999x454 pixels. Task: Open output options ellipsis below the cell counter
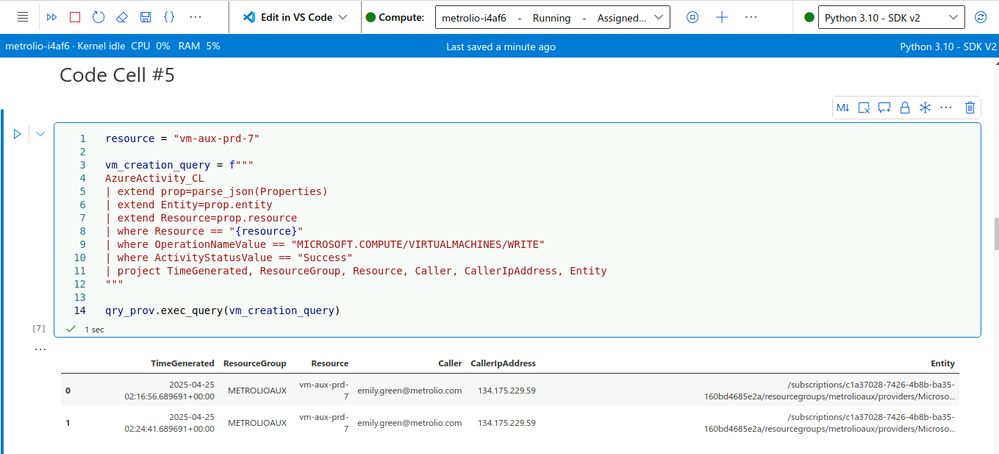pos(40,349)
